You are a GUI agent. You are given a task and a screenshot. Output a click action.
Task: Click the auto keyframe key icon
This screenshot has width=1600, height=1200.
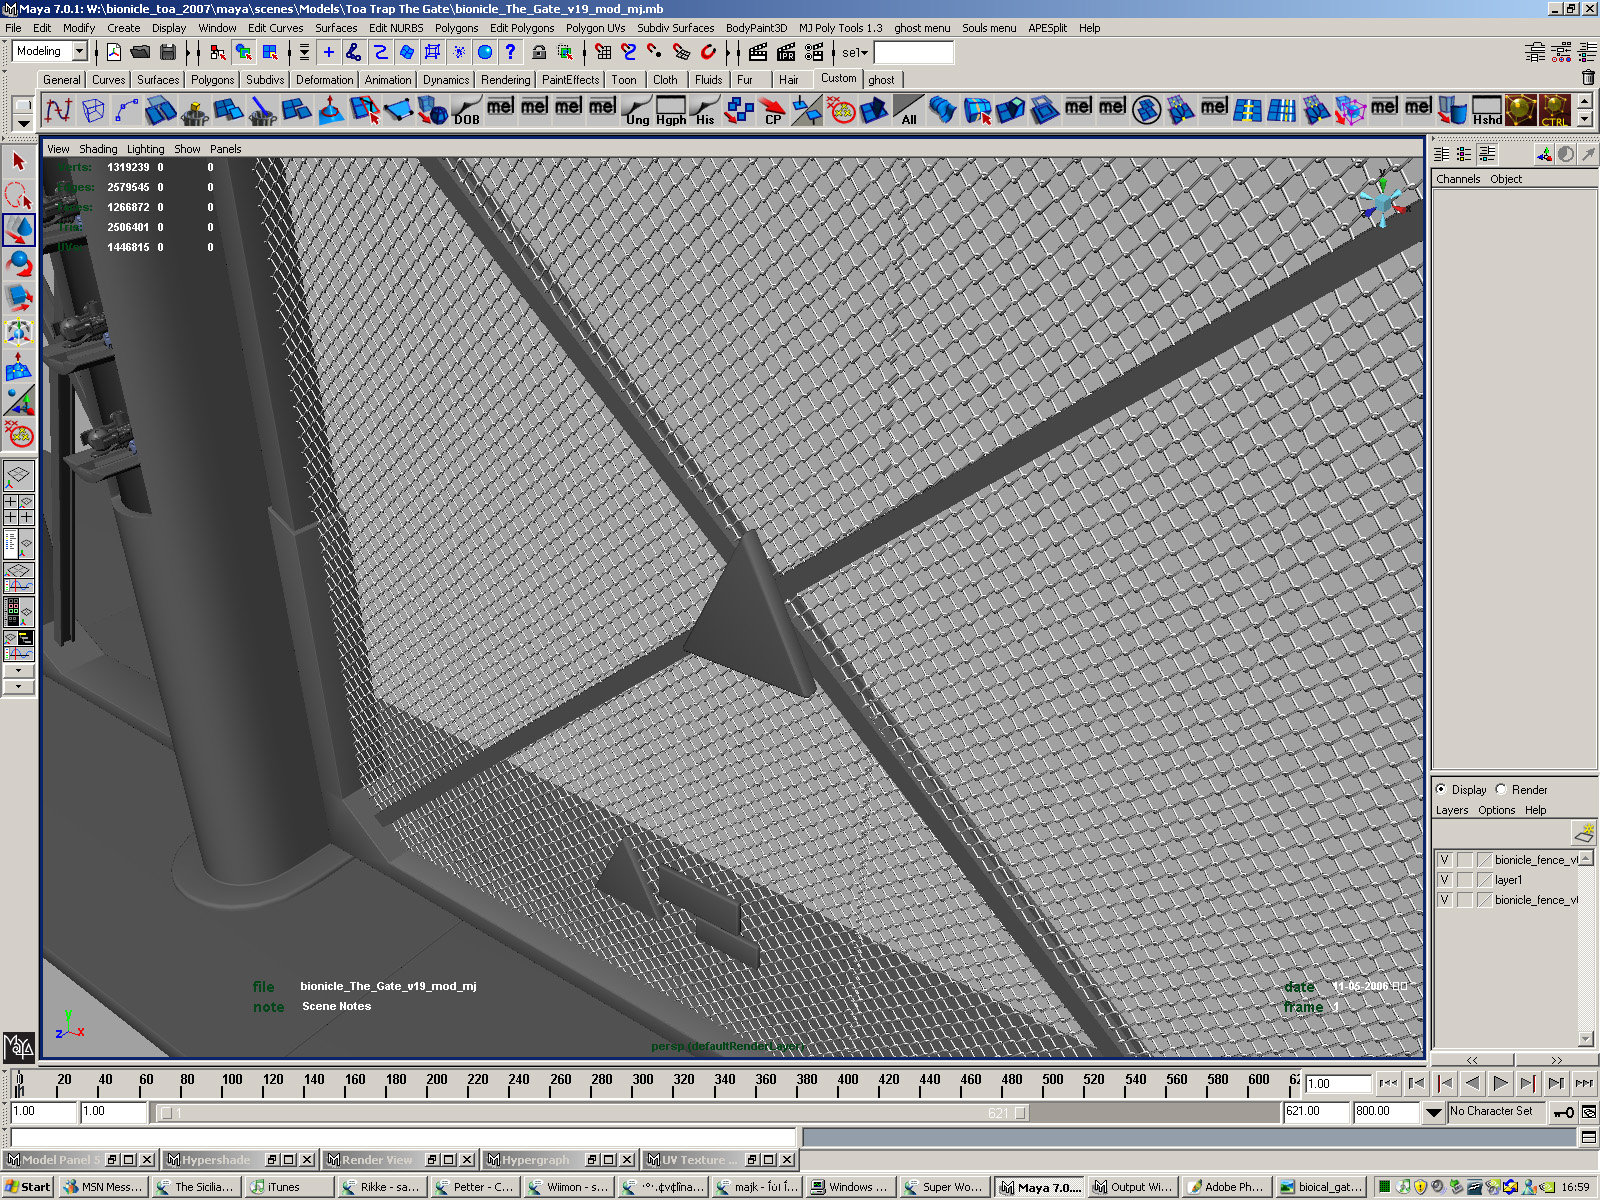tap(1563, 1112)
